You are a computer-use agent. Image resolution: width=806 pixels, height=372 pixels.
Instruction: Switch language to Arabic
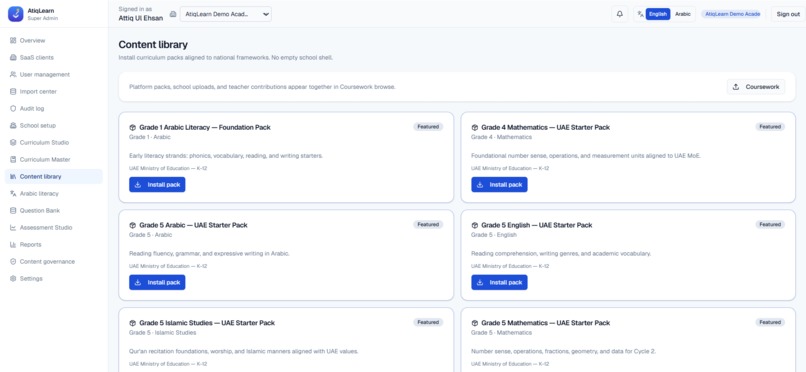[x=683, y=14]
